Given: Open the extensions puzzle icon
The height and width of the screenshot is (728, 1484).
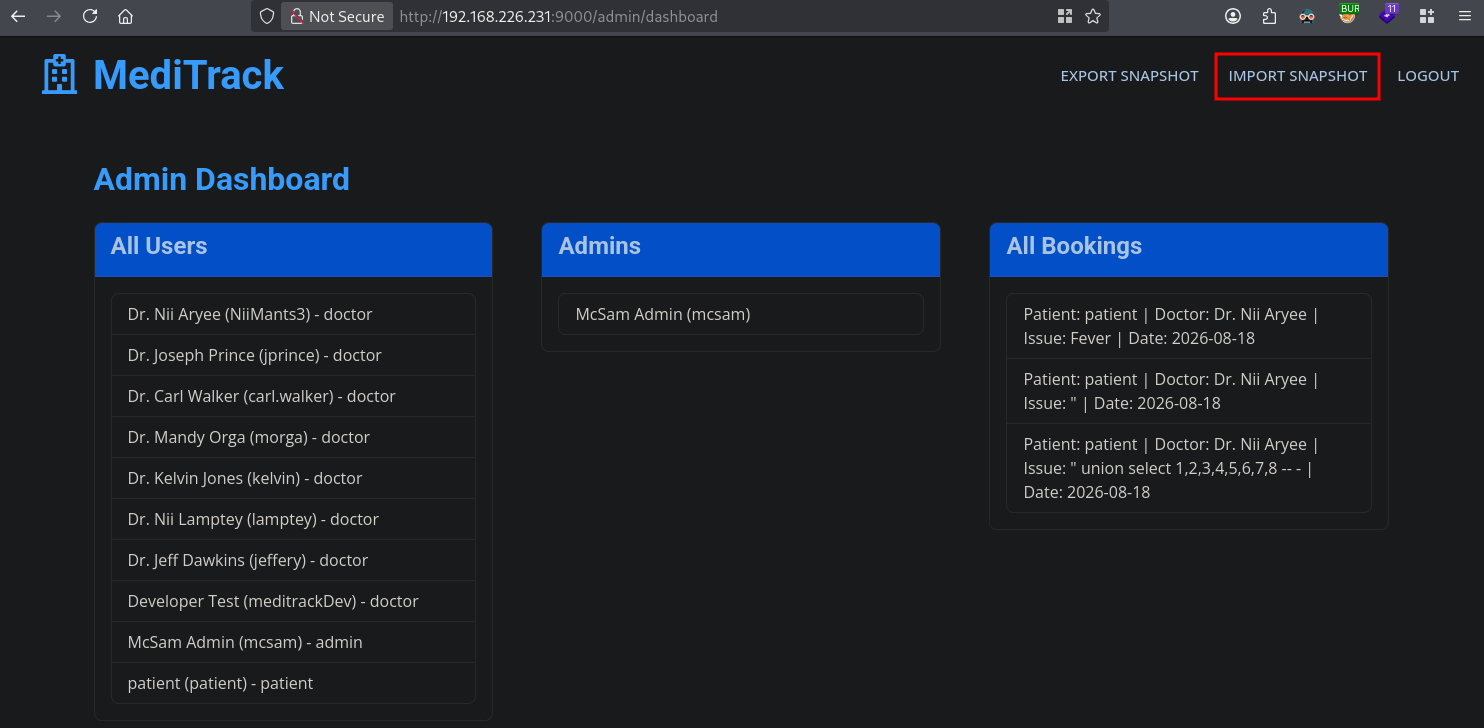Looking at the screenshot, I should pyautogui.click(x=1270, y=16).
